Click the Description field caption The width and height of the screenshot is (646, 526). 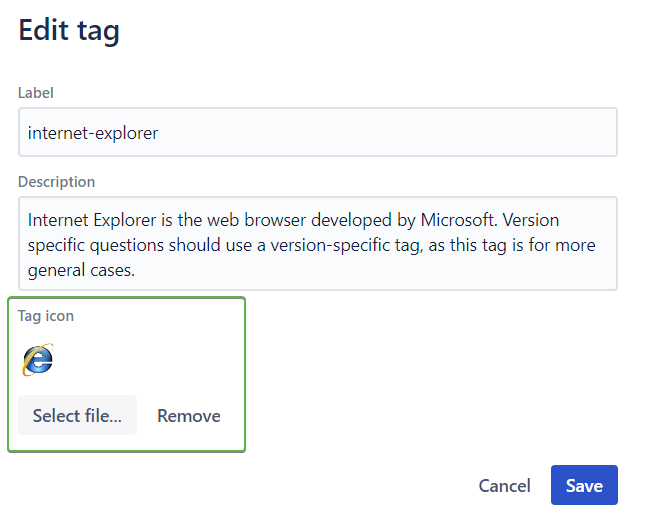coord(56,182)
